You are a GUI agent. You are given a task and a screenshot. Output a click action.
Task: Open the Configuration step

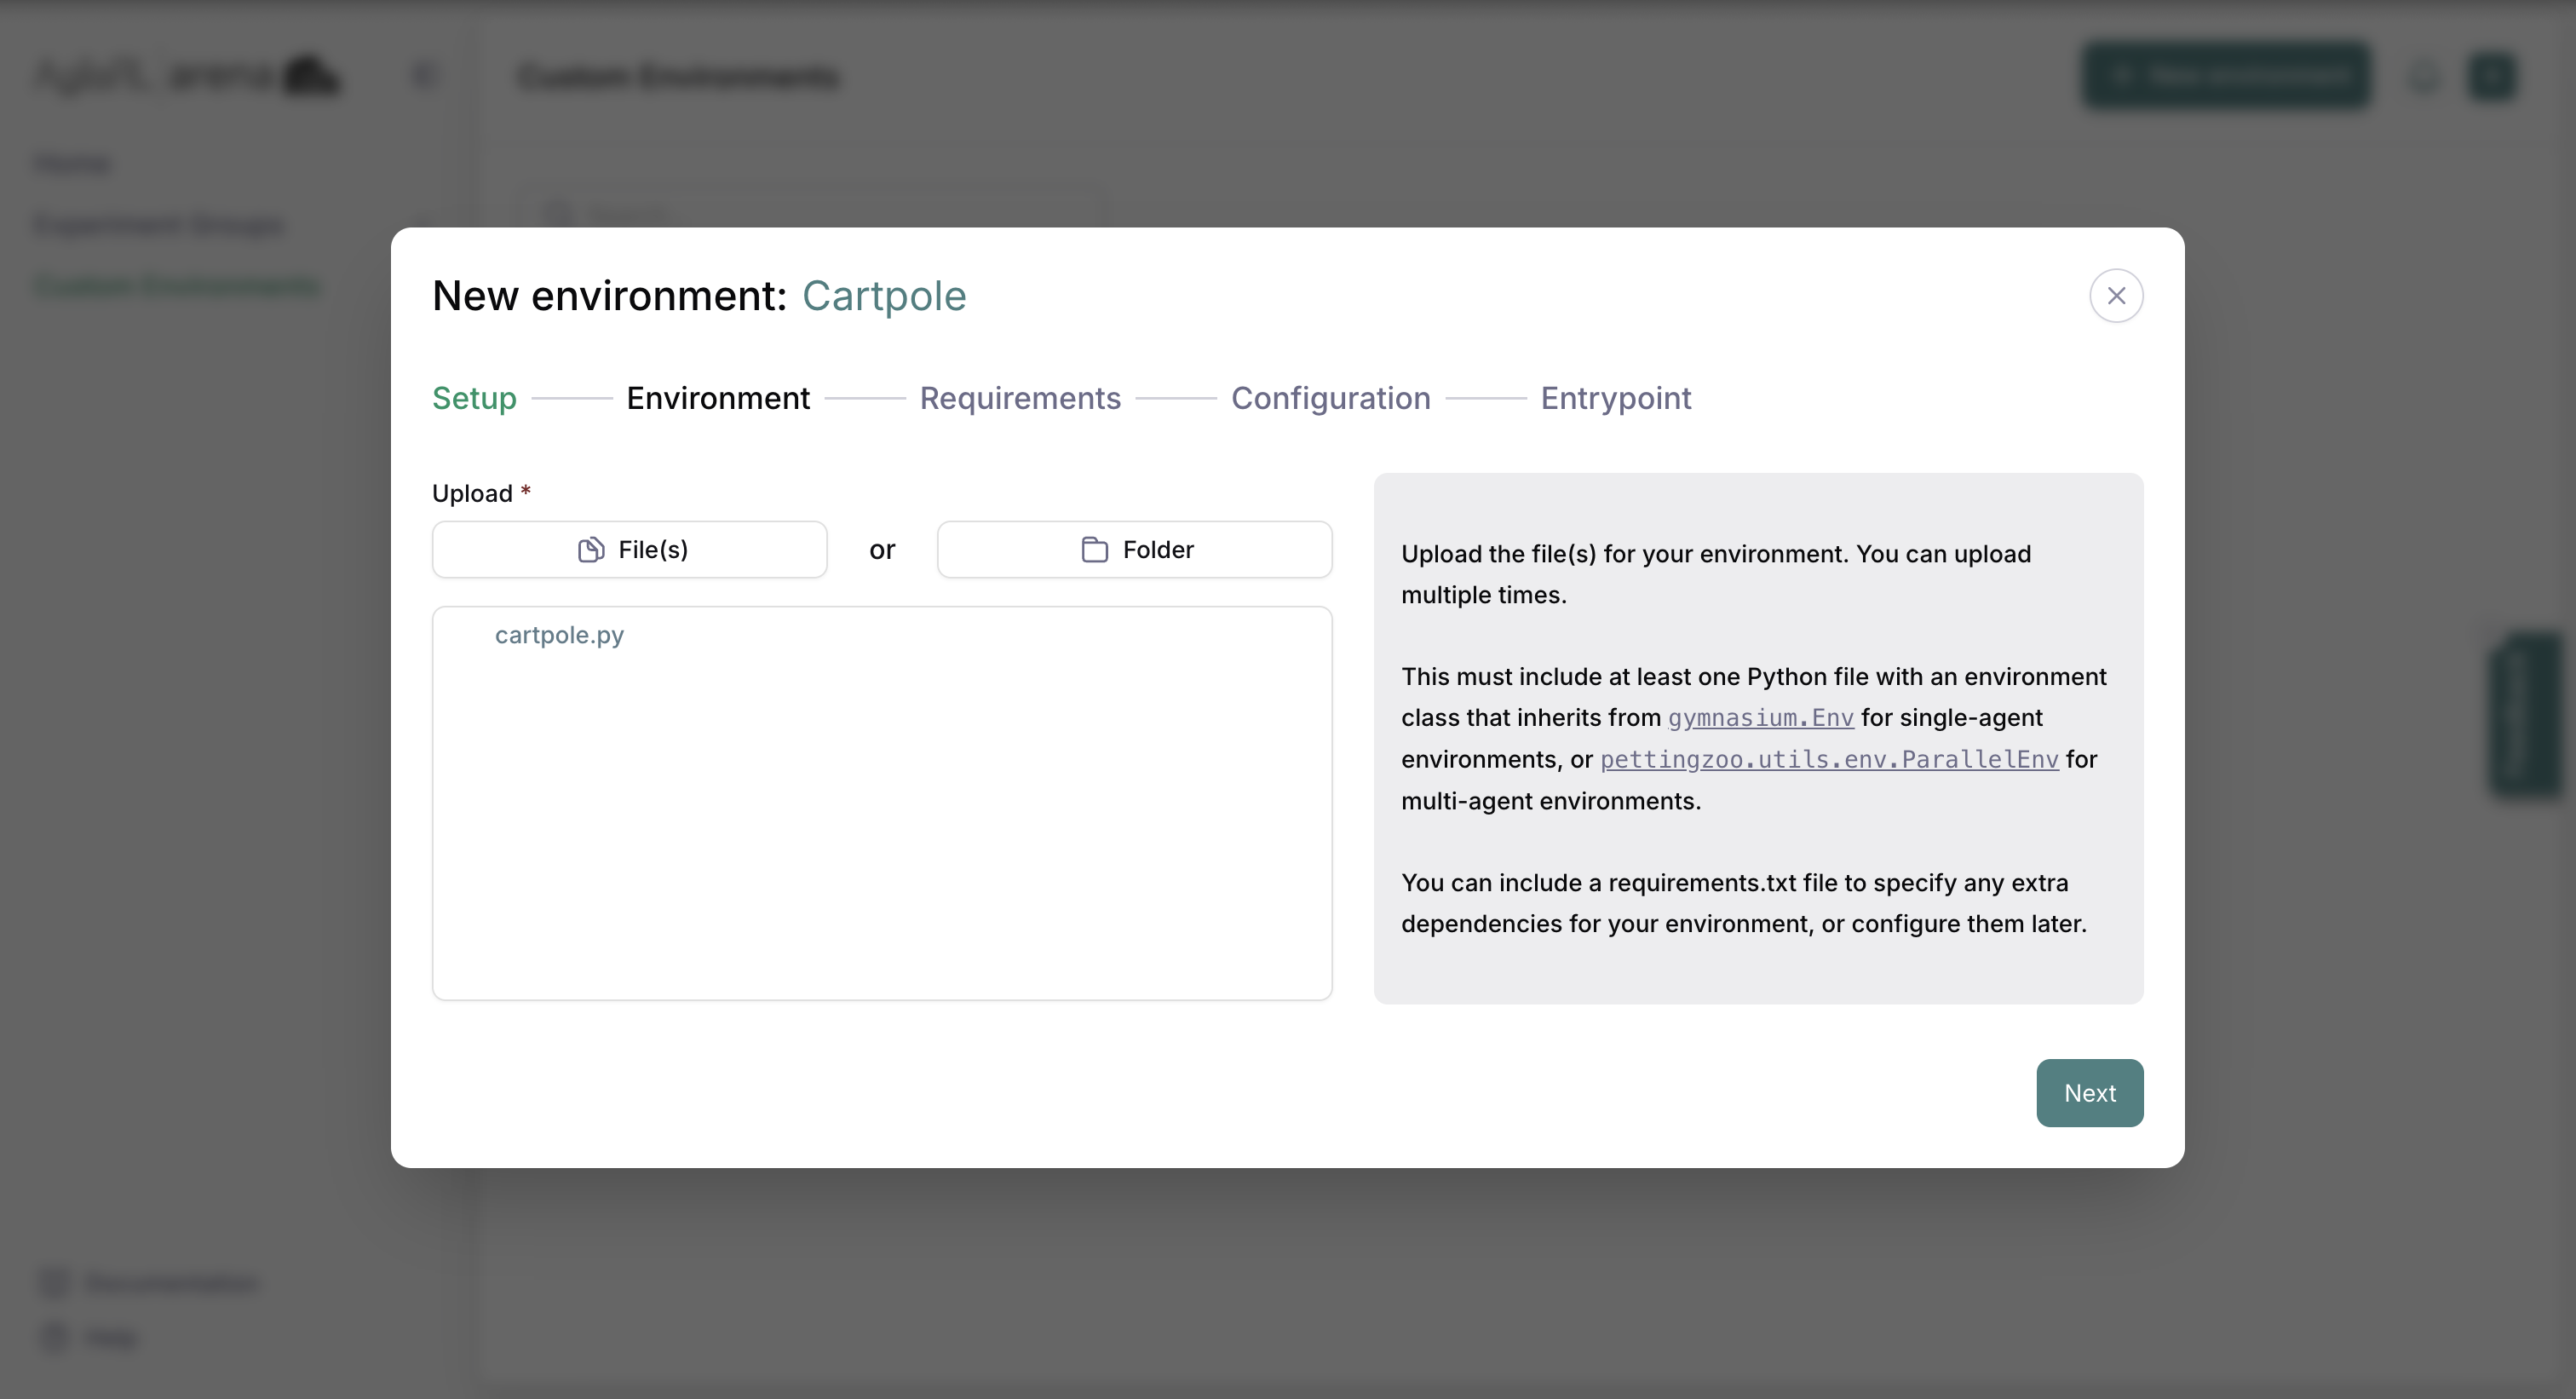click(1331, 398)
